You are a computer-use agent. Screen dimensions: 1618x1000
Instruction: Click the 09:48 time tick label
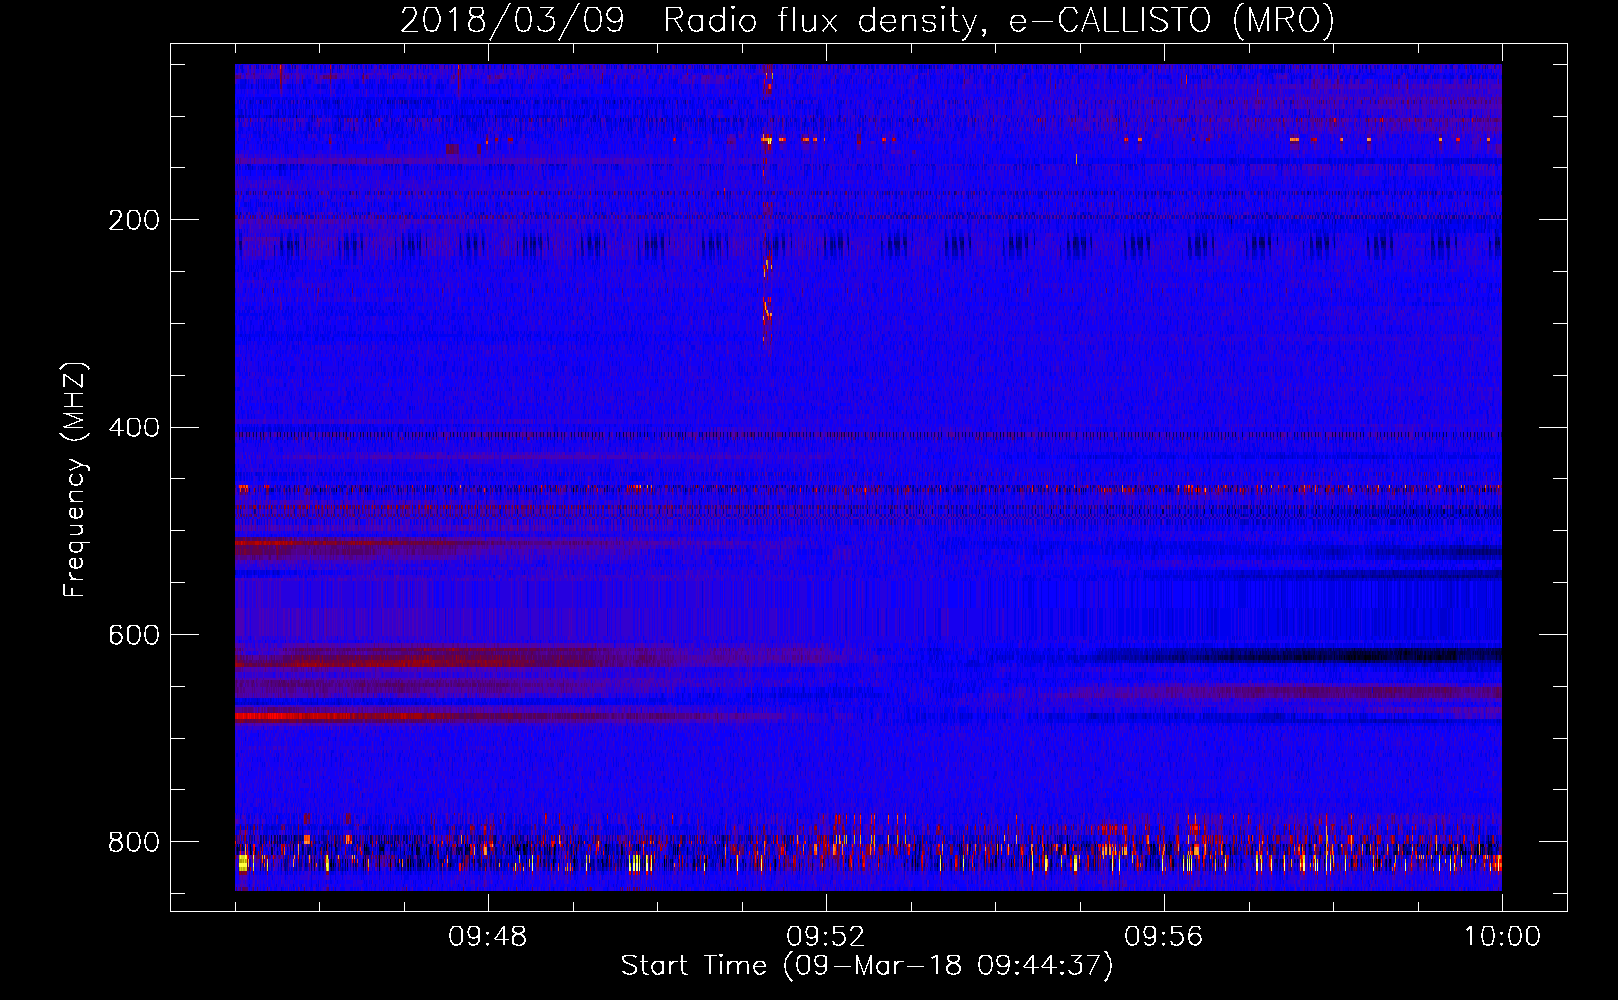488,937
